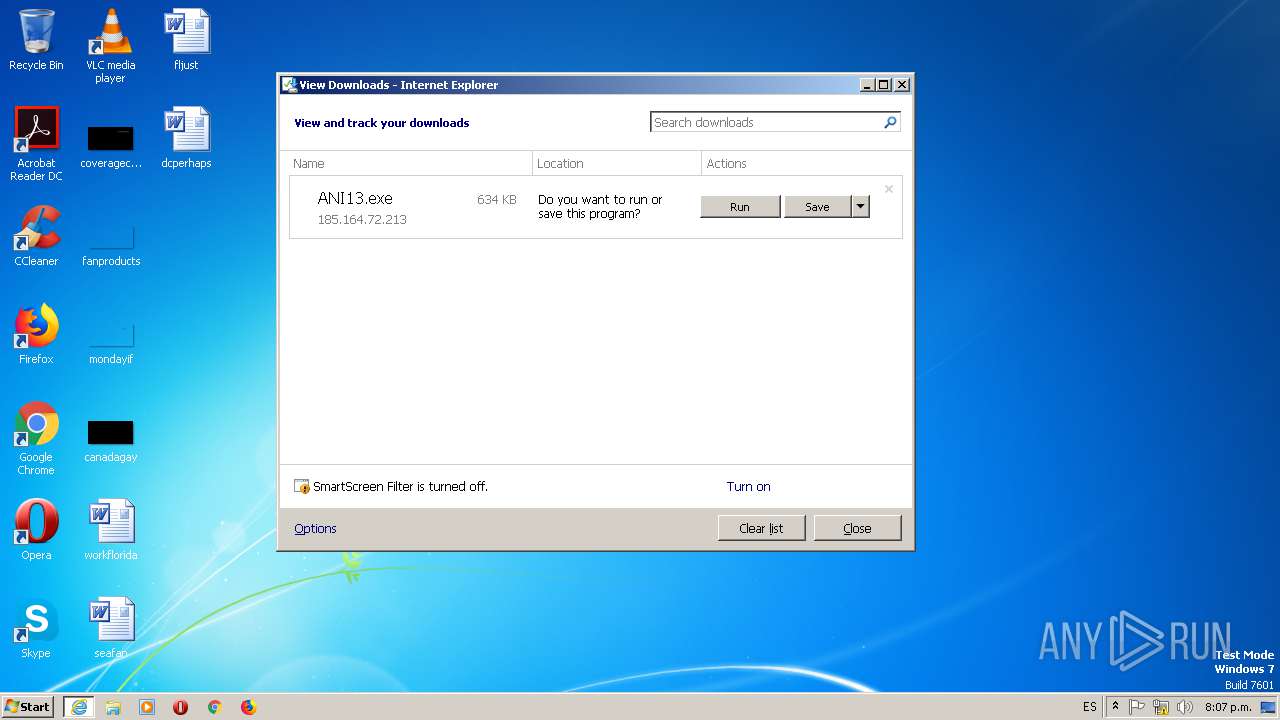Click the network tray icon
Image resolution: width=1280 pixels, height=720 pixels.
pos(1161,707)
